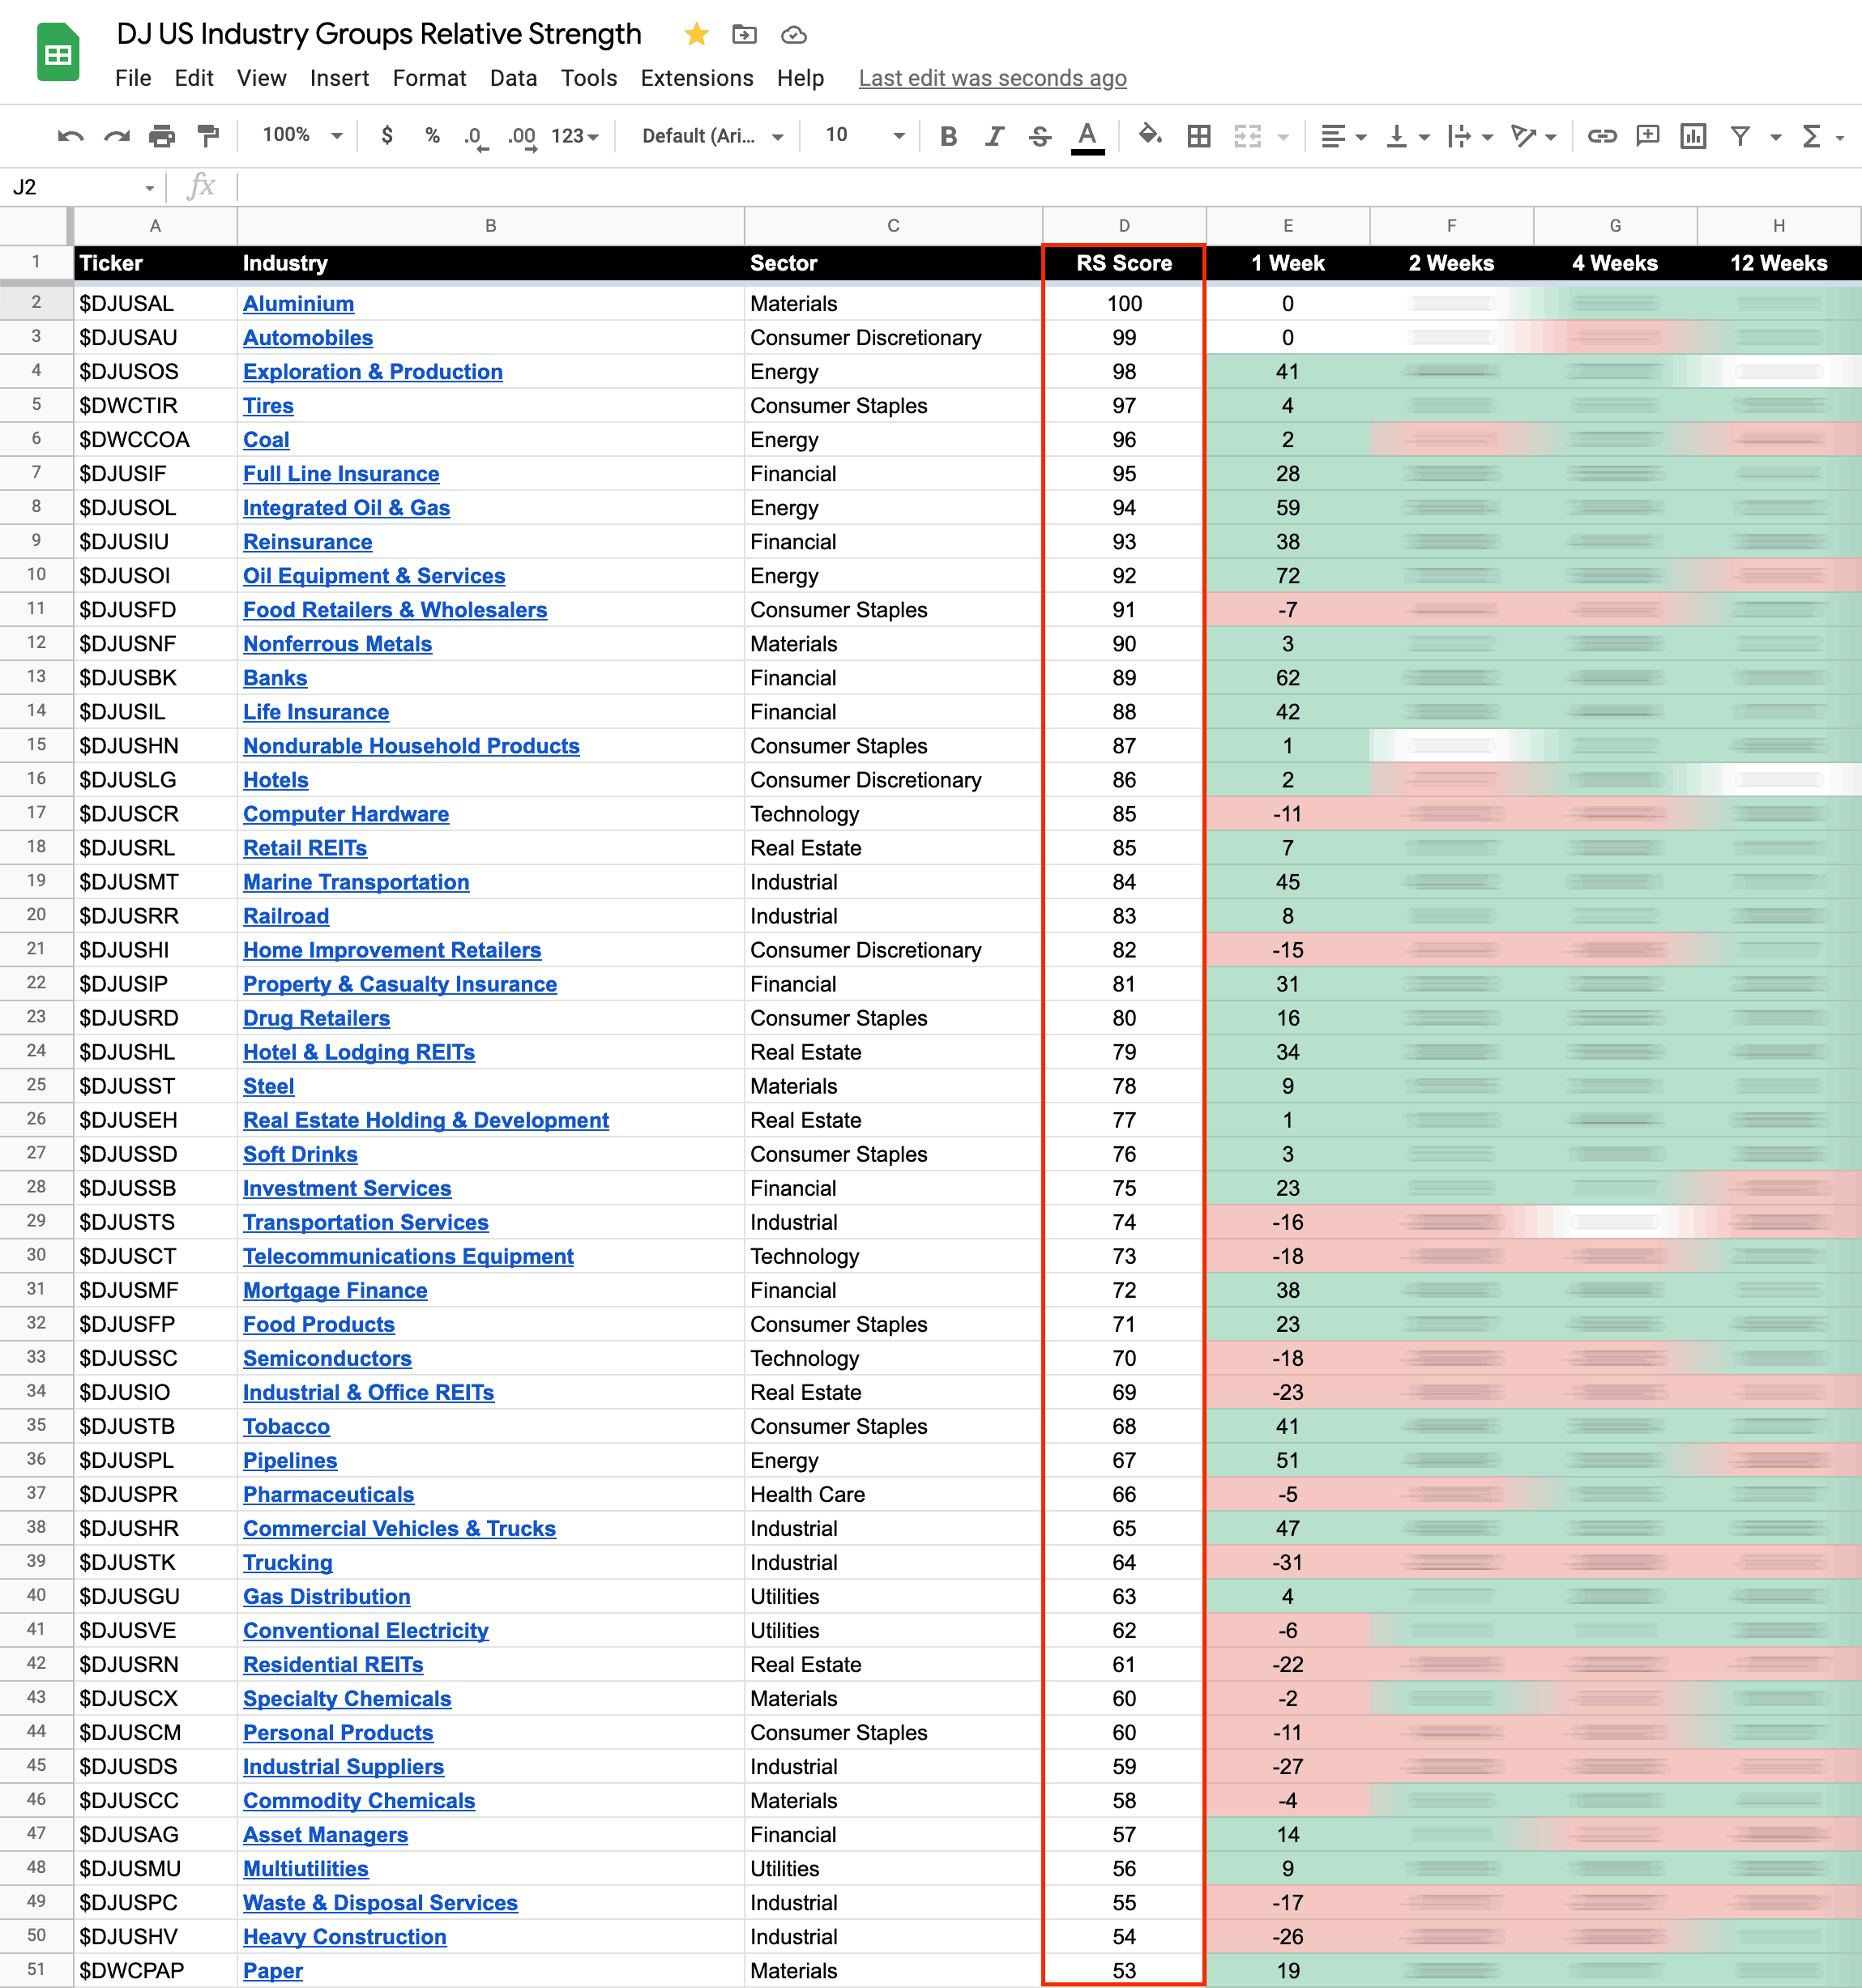Select cell with ticker $DJUSBK

click(155, 678)
